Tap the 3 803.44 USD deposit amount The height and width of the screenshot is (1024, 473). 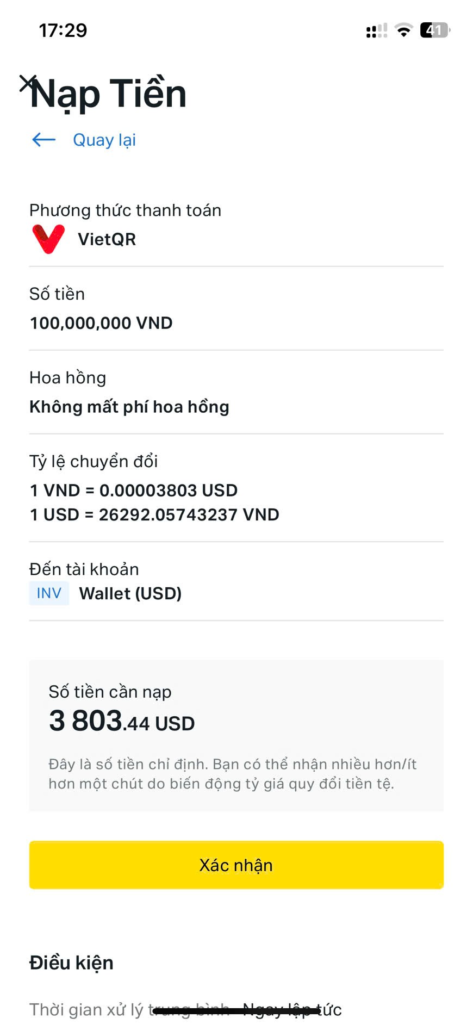tap(122, 722)
